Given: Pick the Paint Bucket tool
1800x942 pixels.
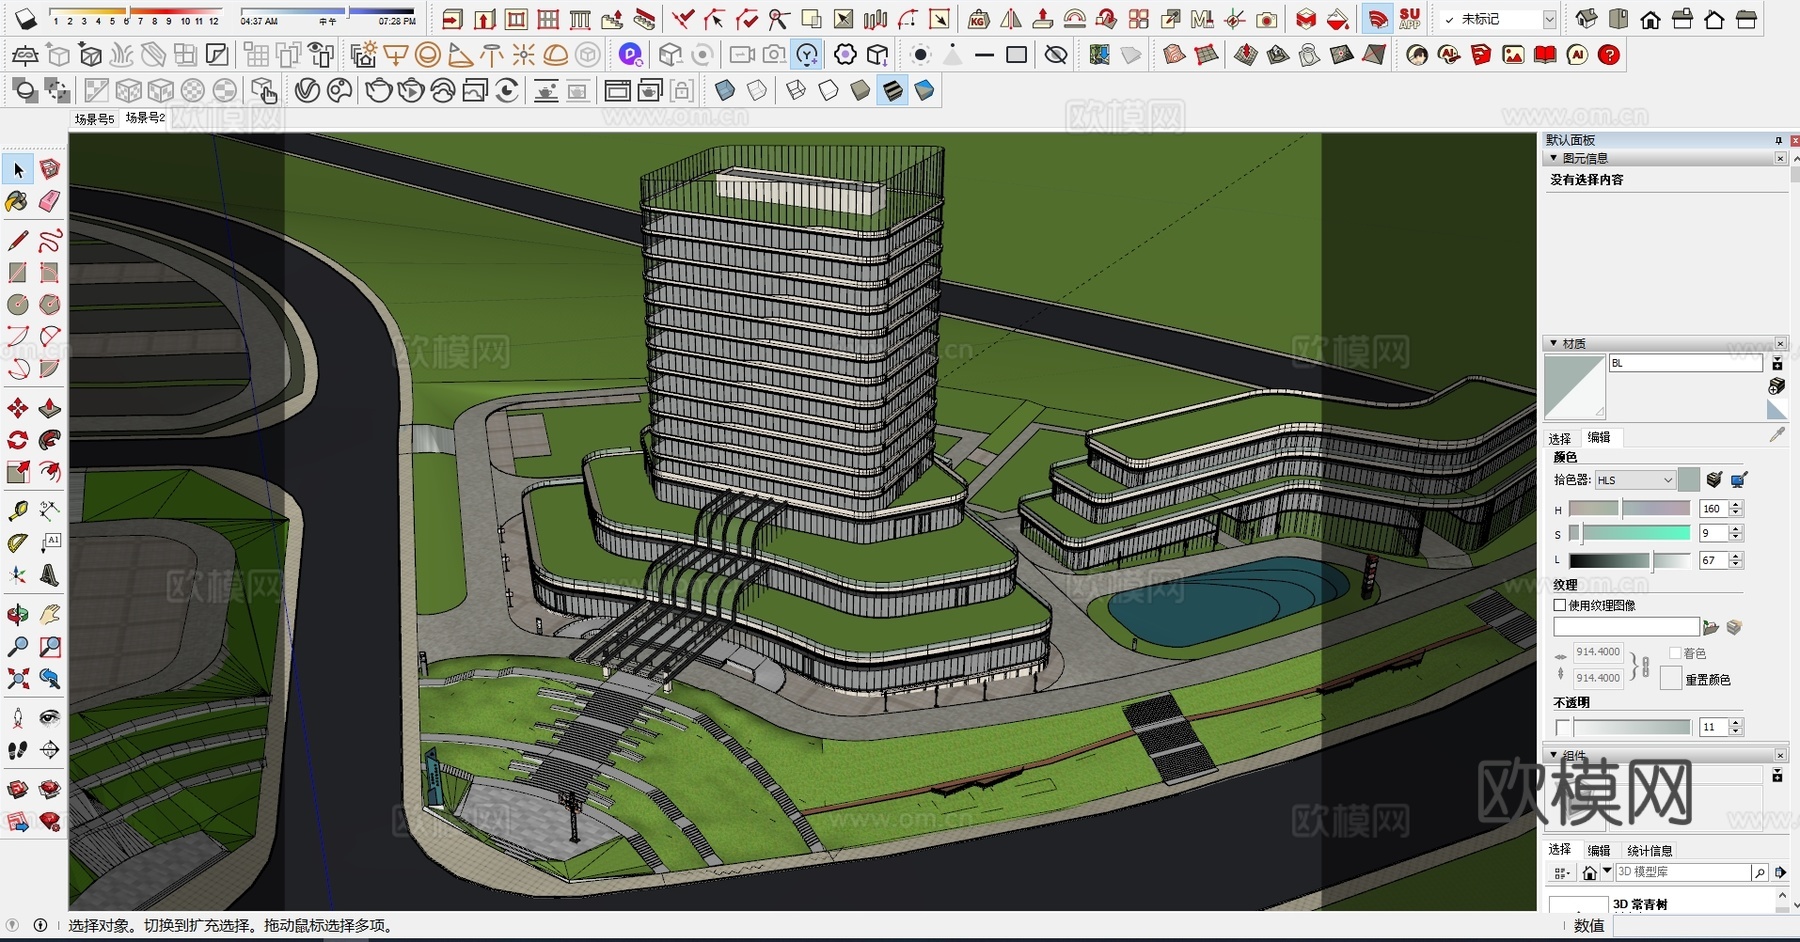Looking at the screenshot, I should (x=18, y=202).
